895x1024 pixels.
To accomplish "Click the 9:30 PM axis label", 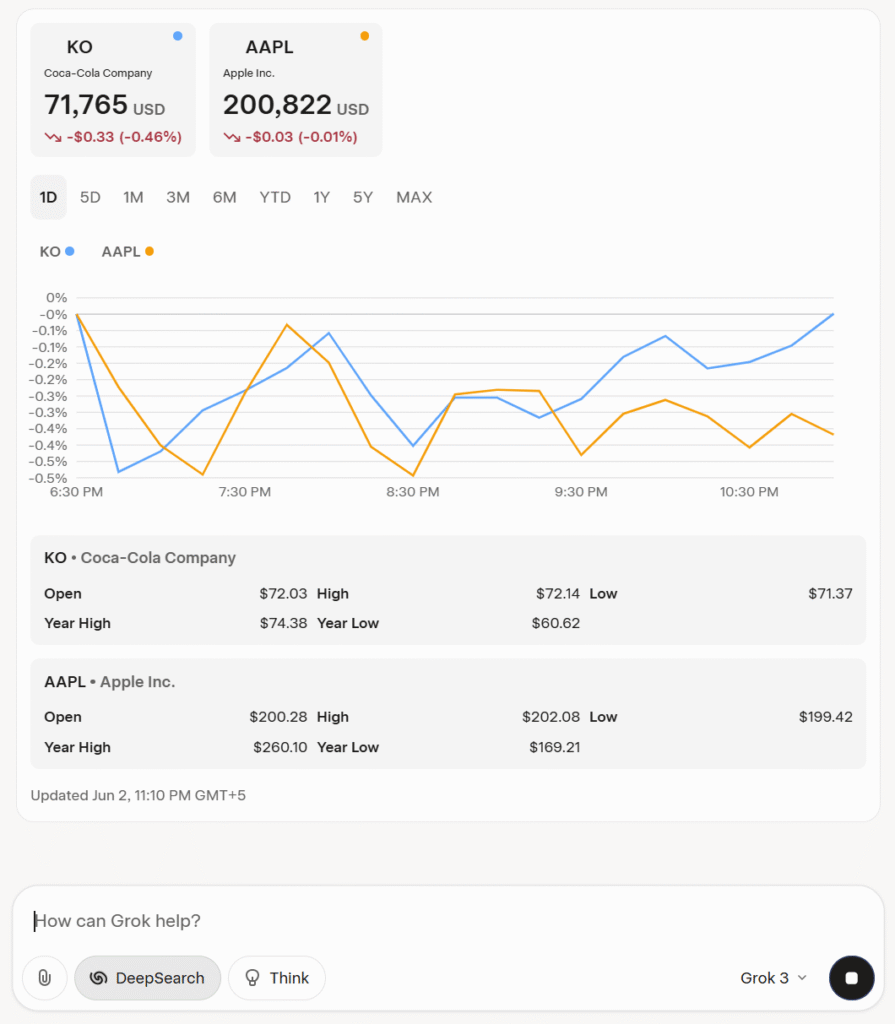I will [581, 492].
